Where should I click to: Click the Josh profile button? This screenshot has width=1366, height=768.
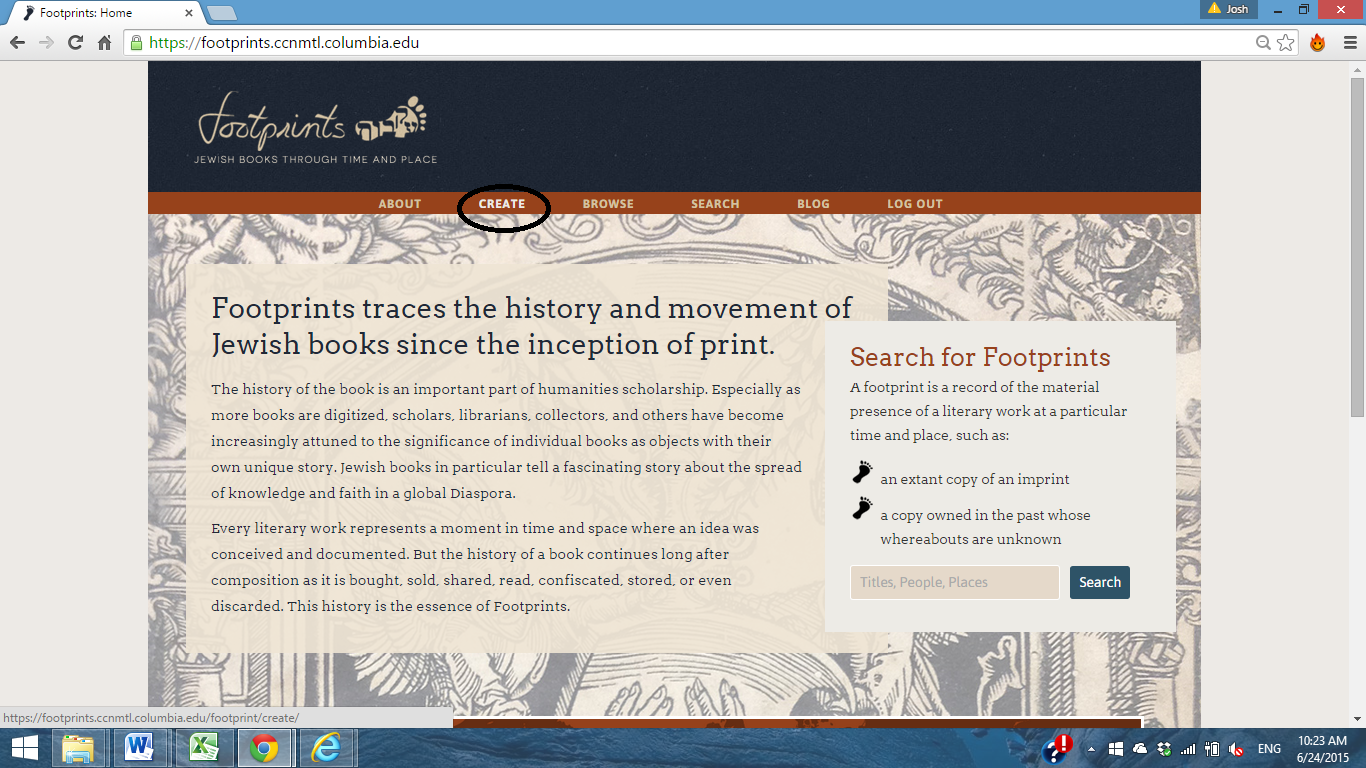(x=1229, y=8)
